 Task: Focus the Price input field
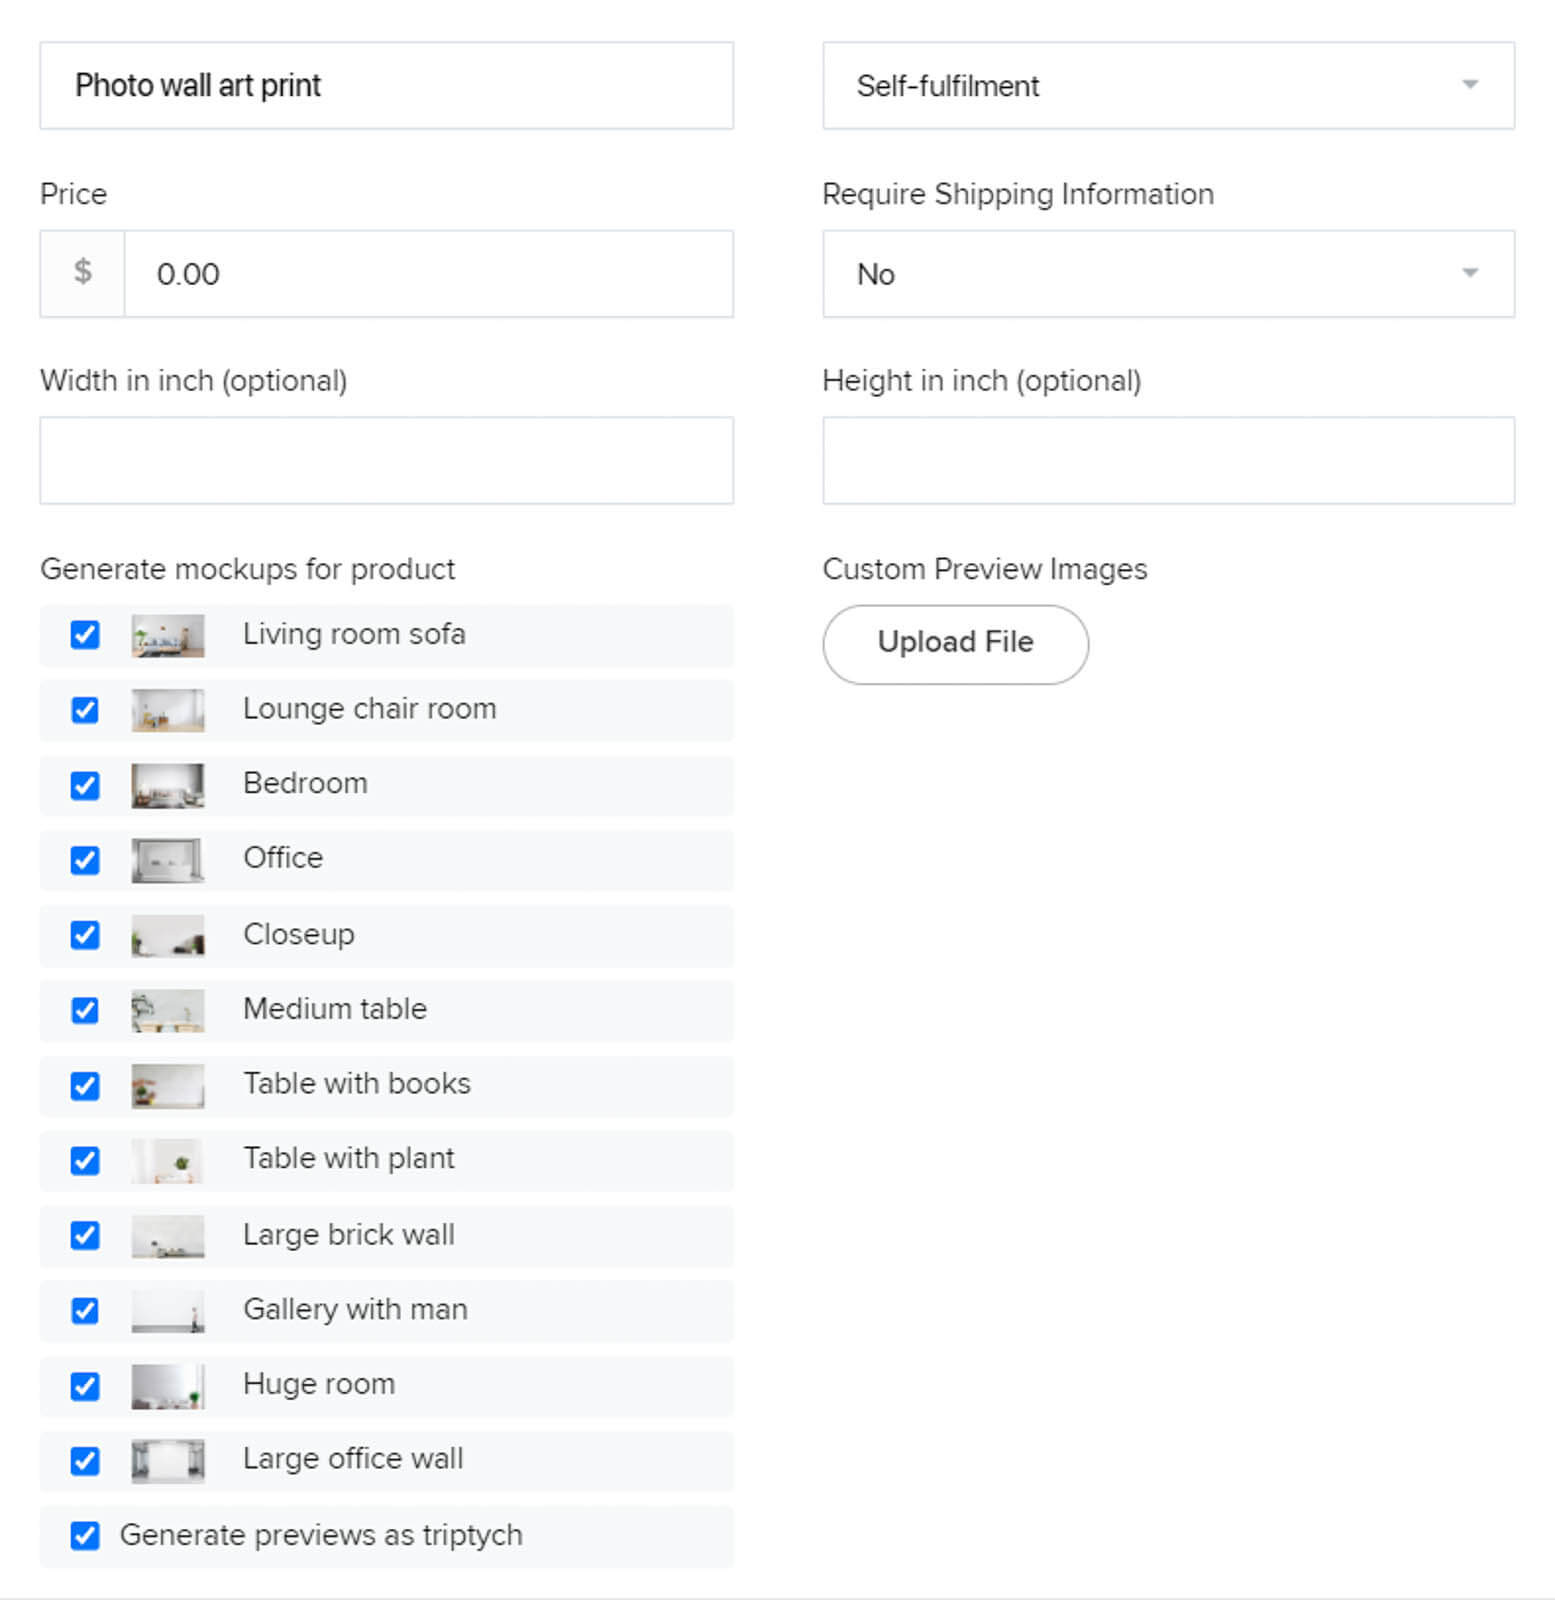point(428,274)
